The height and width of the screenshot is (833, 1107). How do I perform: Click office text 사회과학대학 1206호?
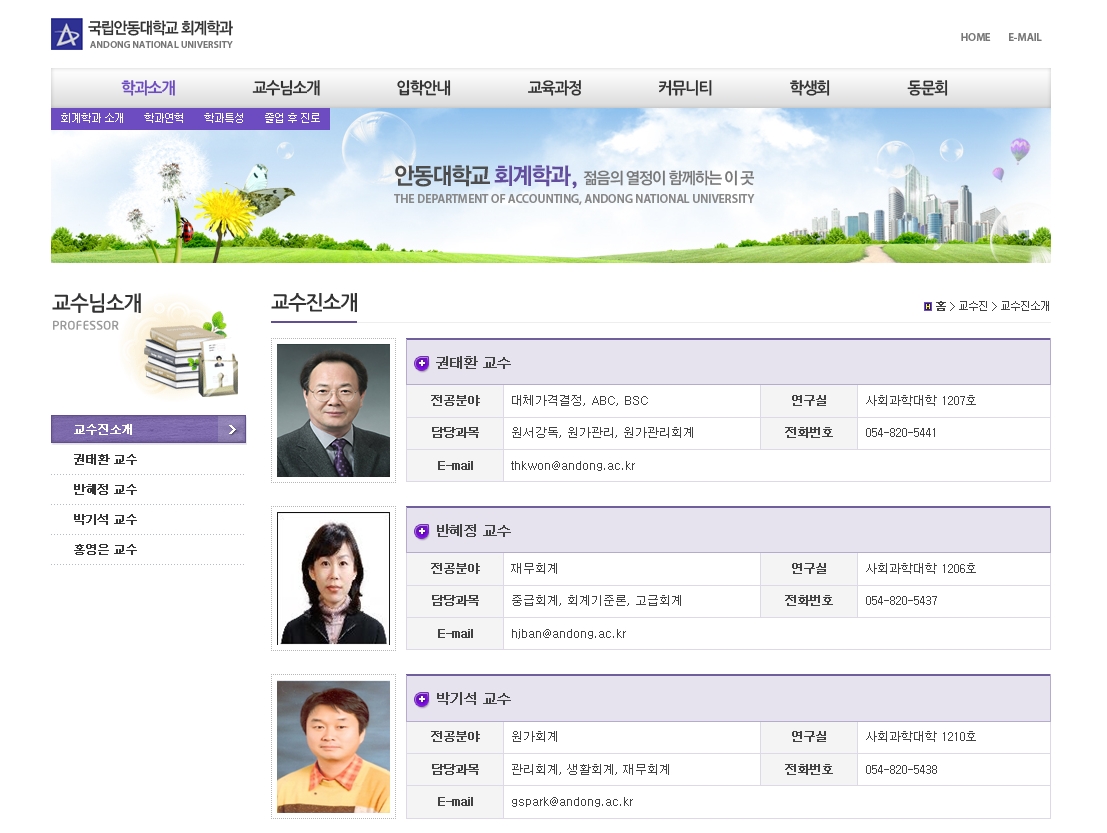coord(921,569)
